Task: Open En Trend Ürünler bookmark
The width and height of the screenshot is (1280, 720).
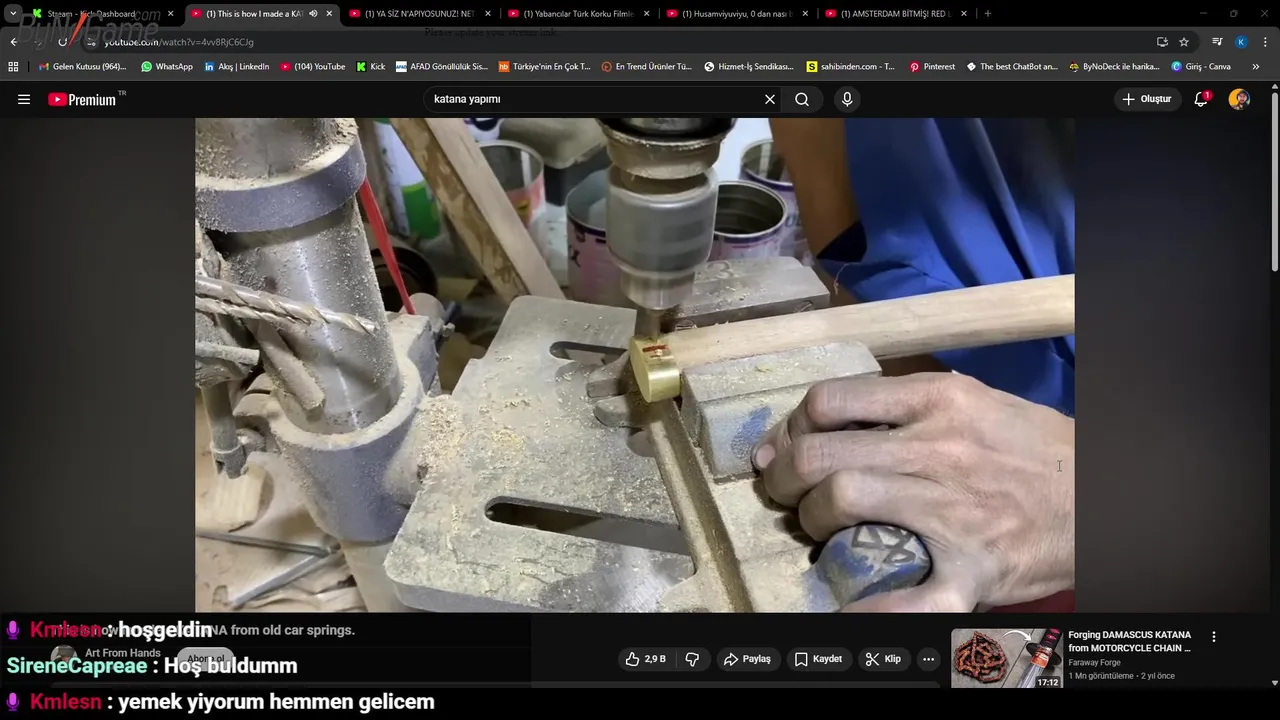Action: (647, 67)
